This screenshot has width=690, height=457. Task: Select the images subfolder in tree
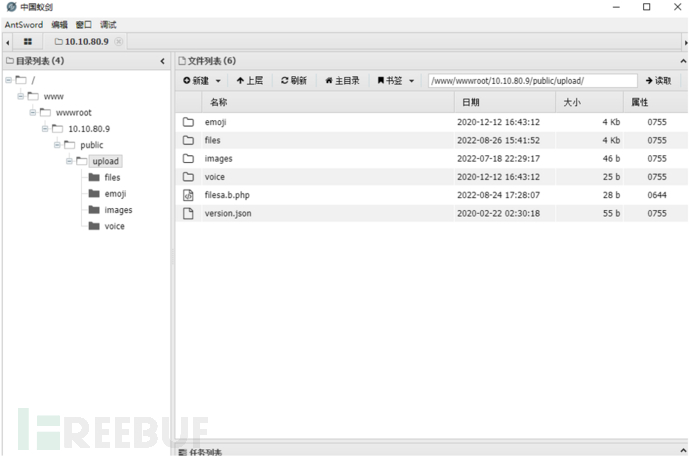point(118,210)
